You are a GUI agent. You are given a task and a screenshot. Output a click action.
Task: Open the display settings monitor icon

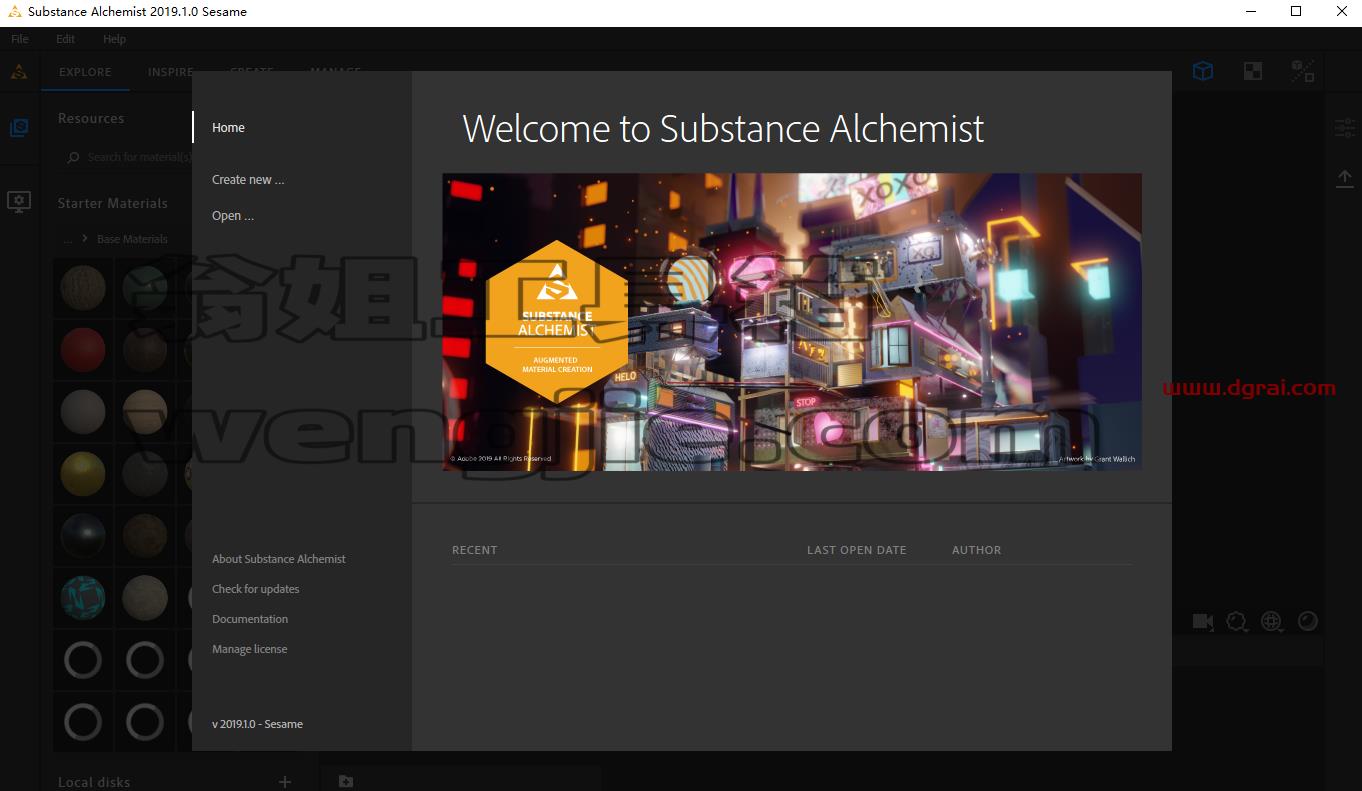coord(18,202)
